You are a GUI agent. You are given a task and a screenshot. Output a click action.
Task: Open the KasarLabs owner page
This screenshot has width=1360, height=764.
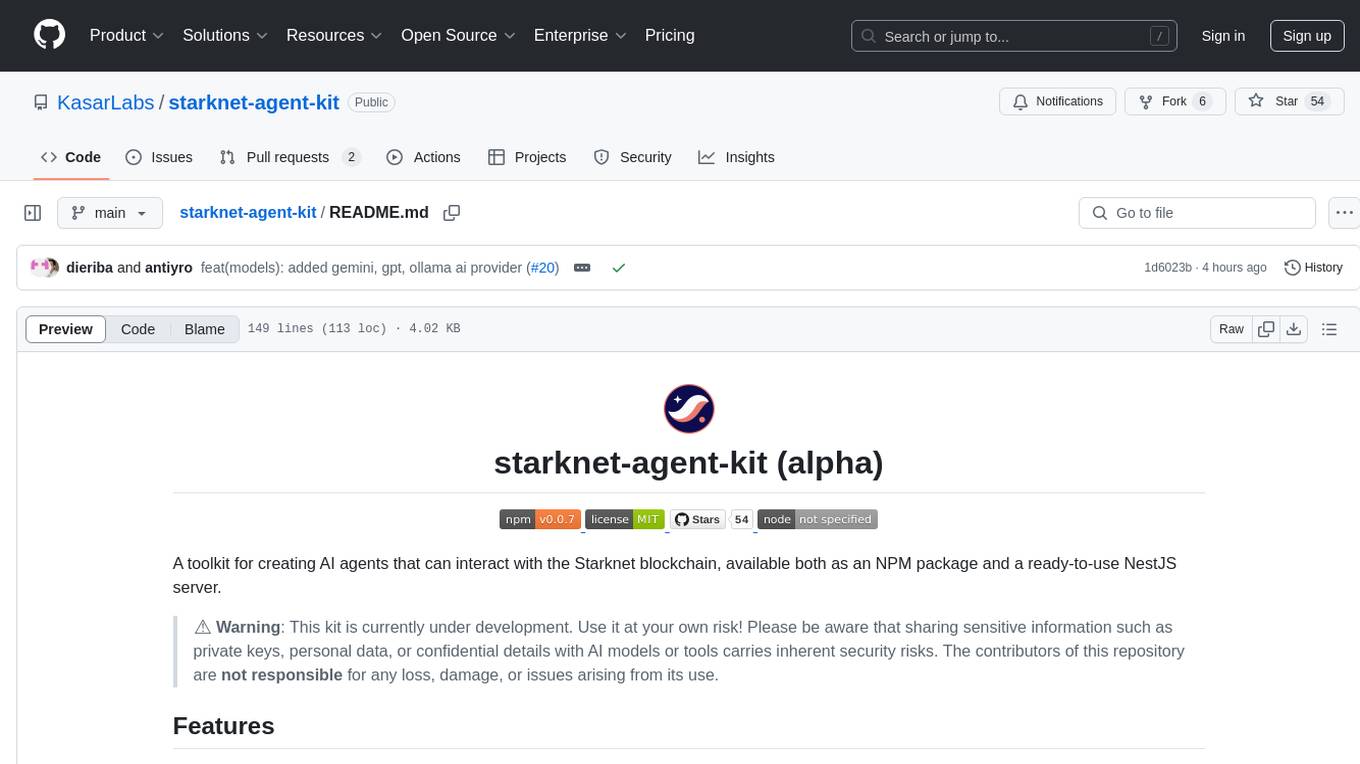pos(105,102)
